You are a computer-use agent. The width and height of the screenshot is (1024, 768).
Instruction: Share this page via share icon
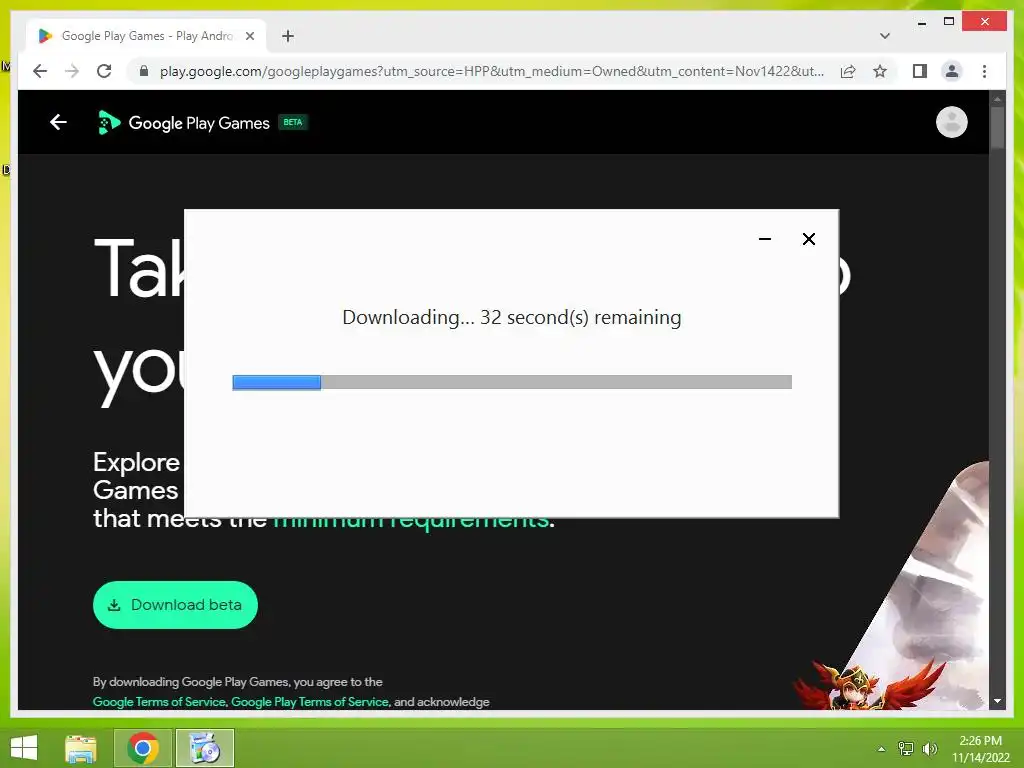point(848,71)
